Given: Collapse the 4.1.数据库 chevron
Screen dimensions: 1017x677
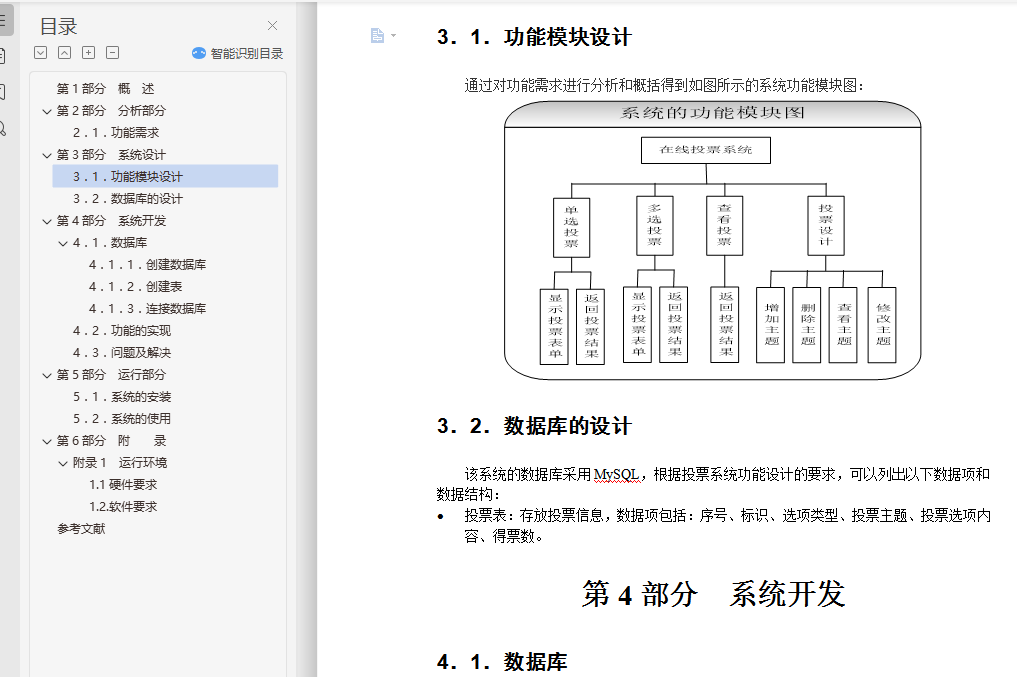Looking at the screenshot, I should tap(63, 243).
